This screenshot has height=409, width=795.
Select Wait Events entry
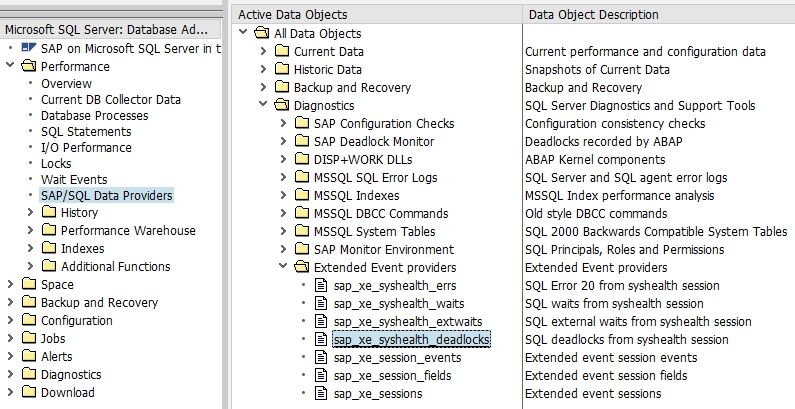pos(74,180)
